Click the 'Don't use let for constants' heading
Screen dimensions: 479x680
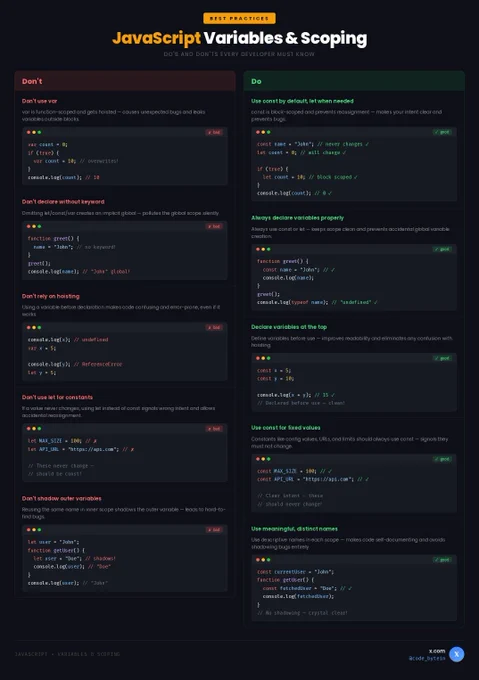point(57,397)
